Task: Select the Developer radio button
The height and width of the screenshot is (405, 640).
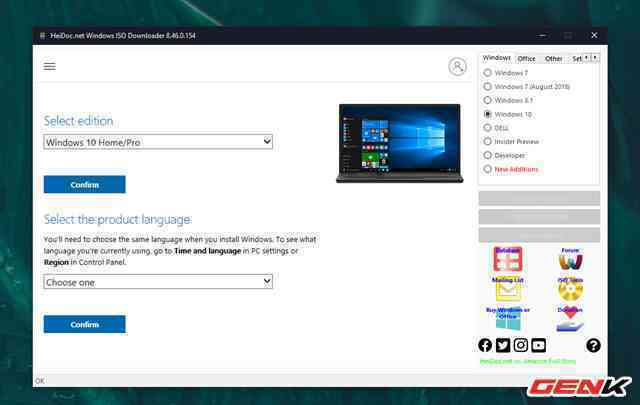Action: [487, 155]
